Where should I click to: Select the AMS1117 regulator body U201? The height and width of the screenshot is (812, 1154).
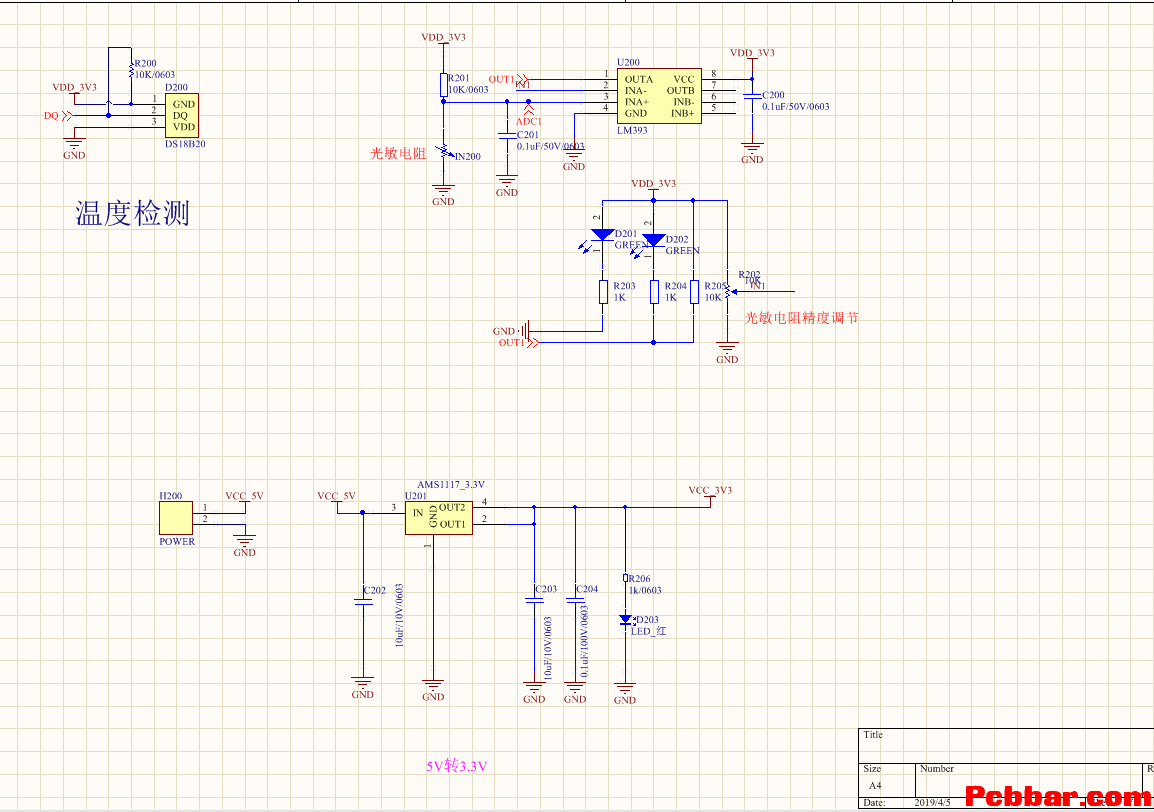coord(439,518)
